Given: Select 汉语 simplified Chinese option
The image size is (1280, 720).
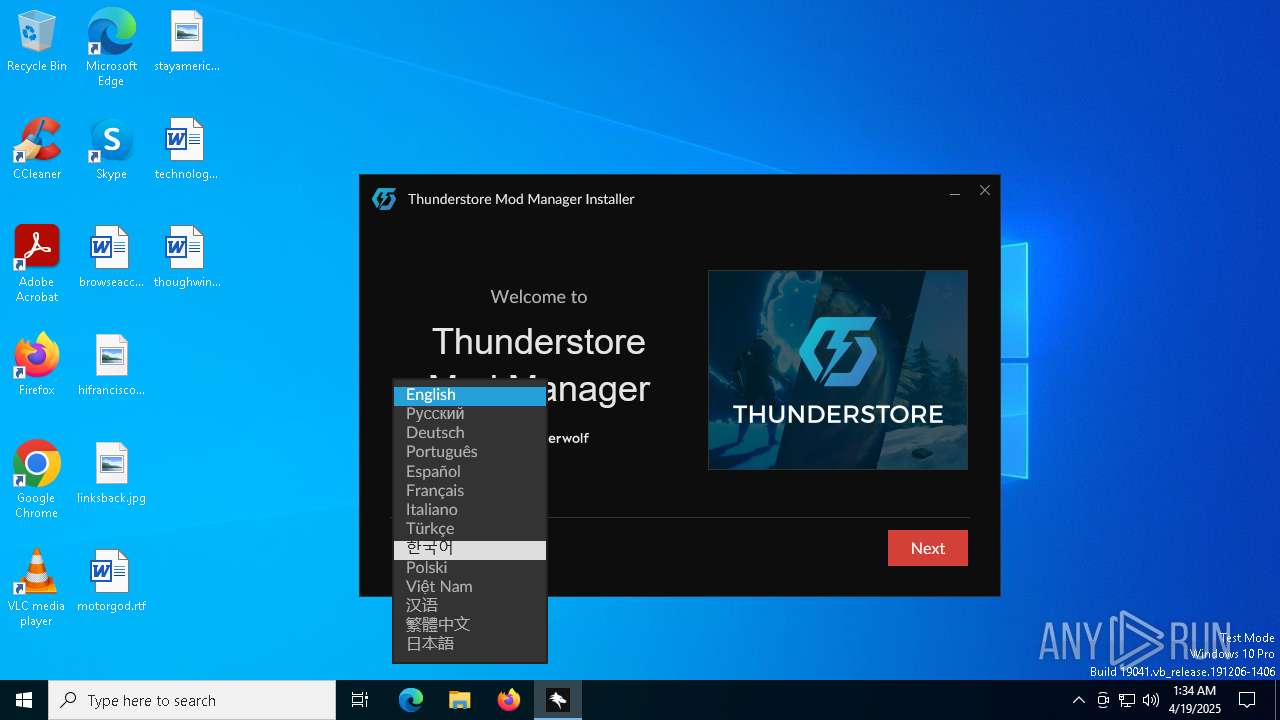Looking at the screenshot, I should (x=470, y=605).
